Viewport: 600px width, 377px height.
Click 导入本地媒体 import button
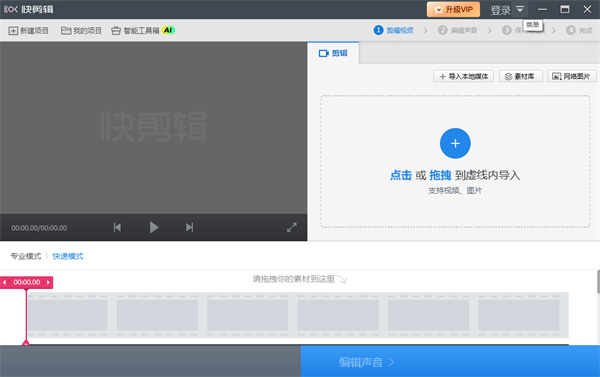(463, 77)
